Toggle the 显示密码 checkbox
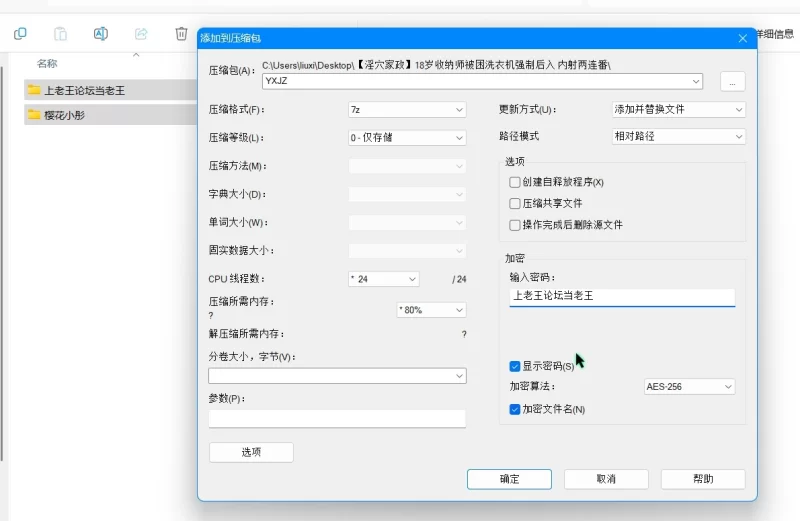Image resolution: width=800 pixels, height=521 pixels. pyautogui.click(x=515, y=366)
